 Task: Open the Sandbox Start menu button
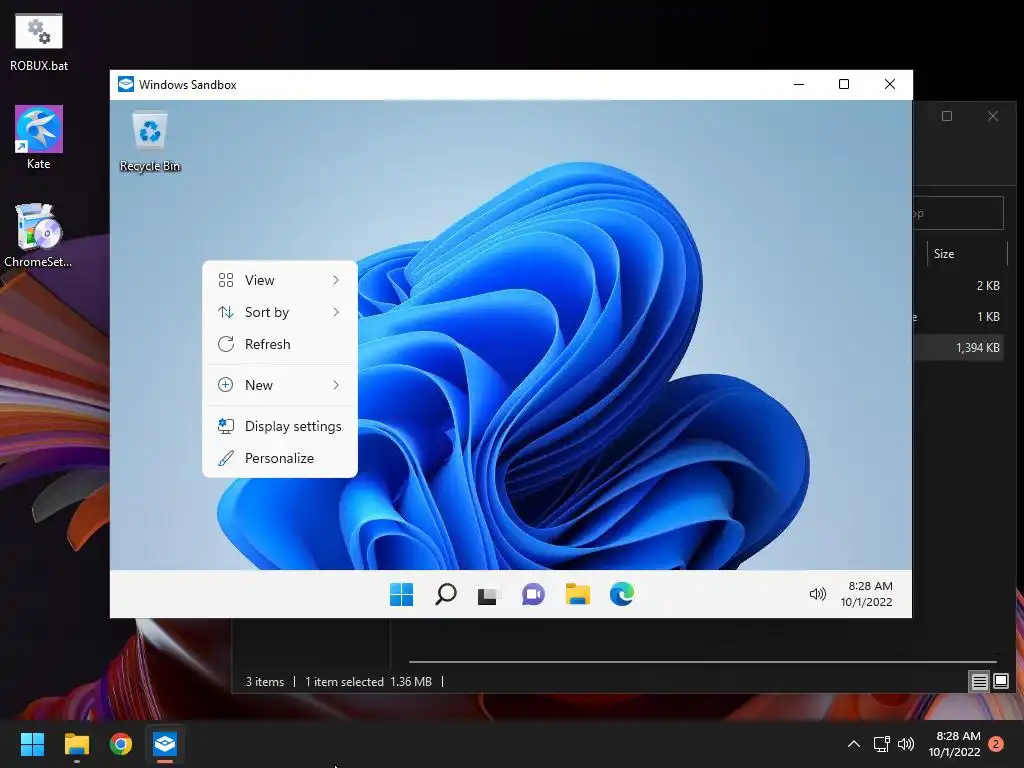click(x=401, y=594)
